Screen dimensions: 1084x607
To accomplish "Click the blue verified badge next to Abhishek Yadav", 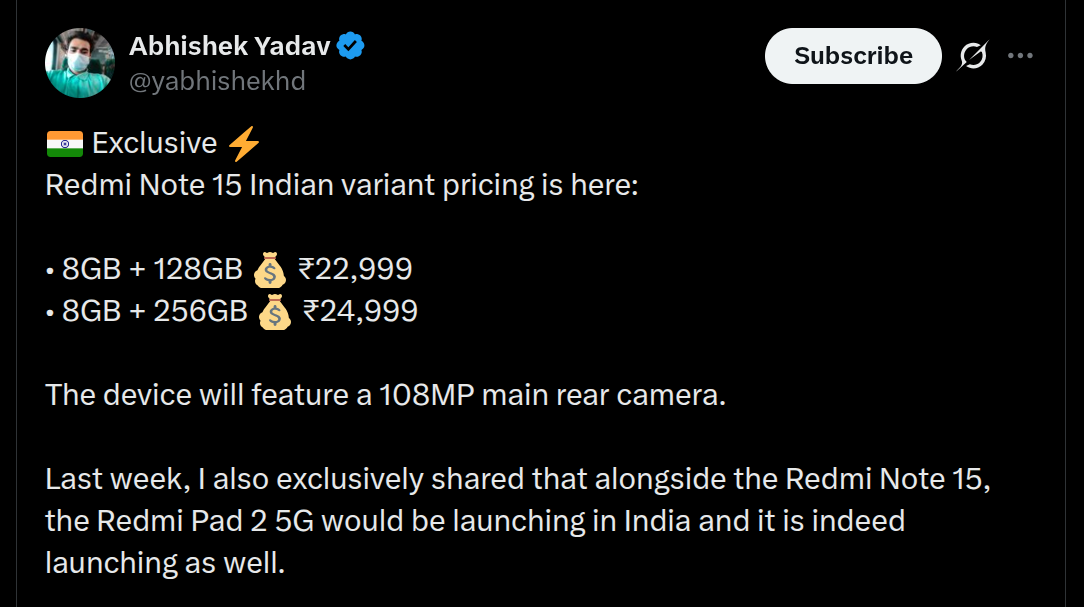I will pyautogui.click(x=348, y=43).
